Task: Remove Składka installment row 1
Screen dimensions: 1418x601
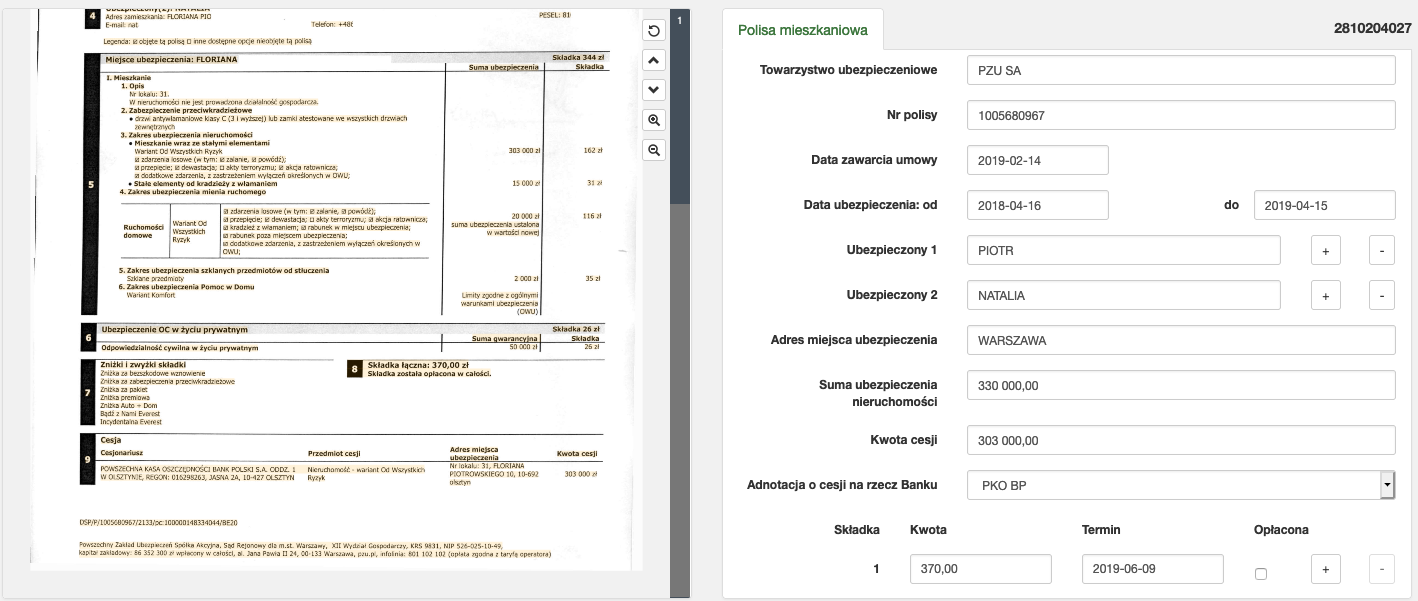Action: click(x=1381, y=570)
